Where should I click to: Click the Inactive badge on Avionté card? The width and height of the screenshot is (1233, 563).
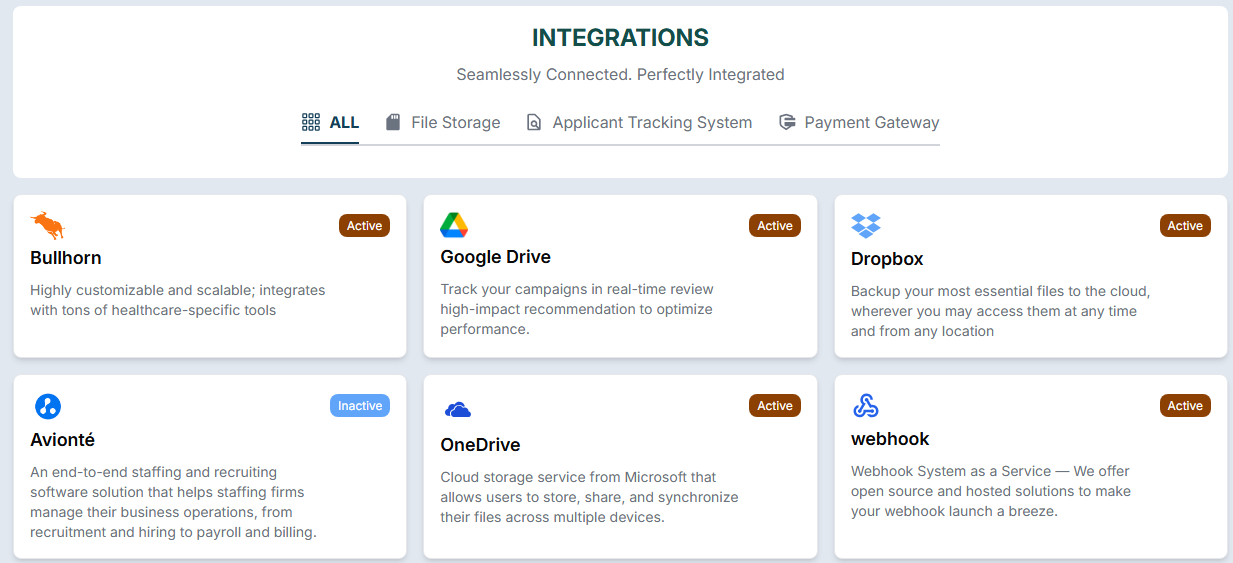point(360,406)
